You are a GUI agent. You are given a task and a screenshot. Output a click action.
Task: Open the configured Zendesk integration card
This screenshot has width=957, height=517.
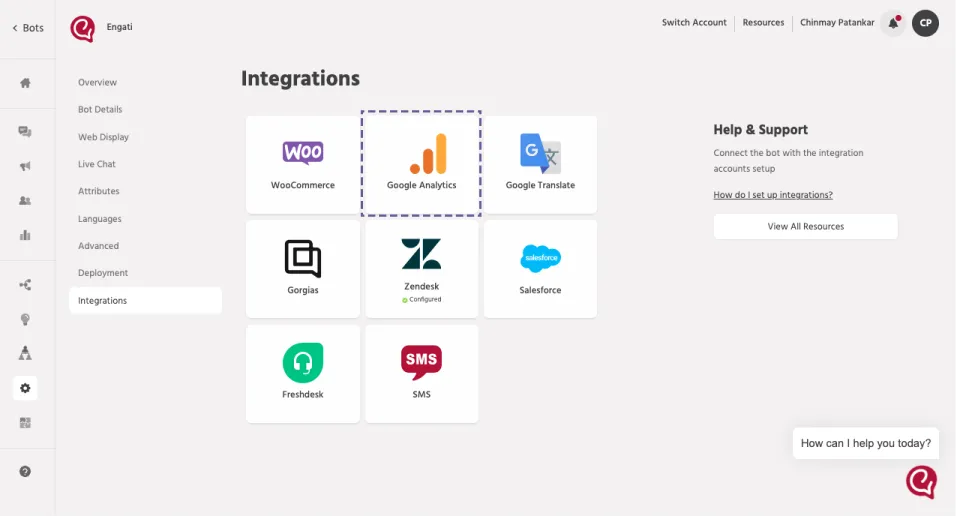coord(422,269)
